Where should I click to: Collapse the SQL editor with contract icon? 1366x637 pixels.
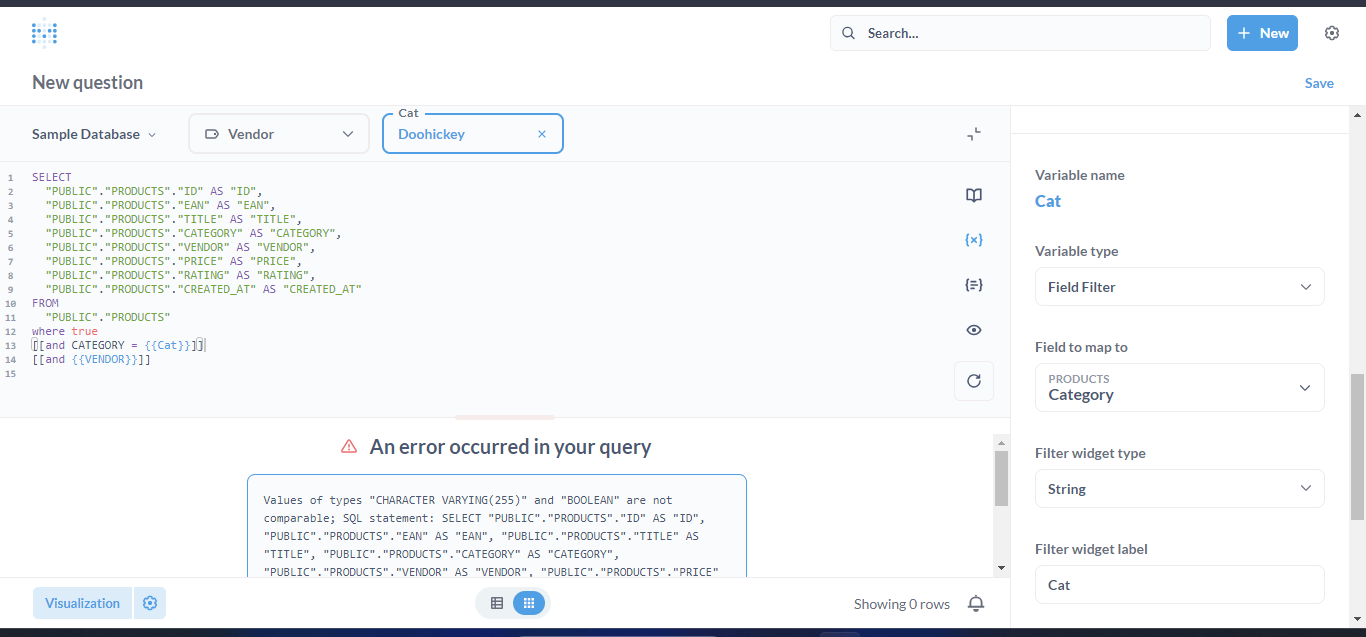coord(973,134)
